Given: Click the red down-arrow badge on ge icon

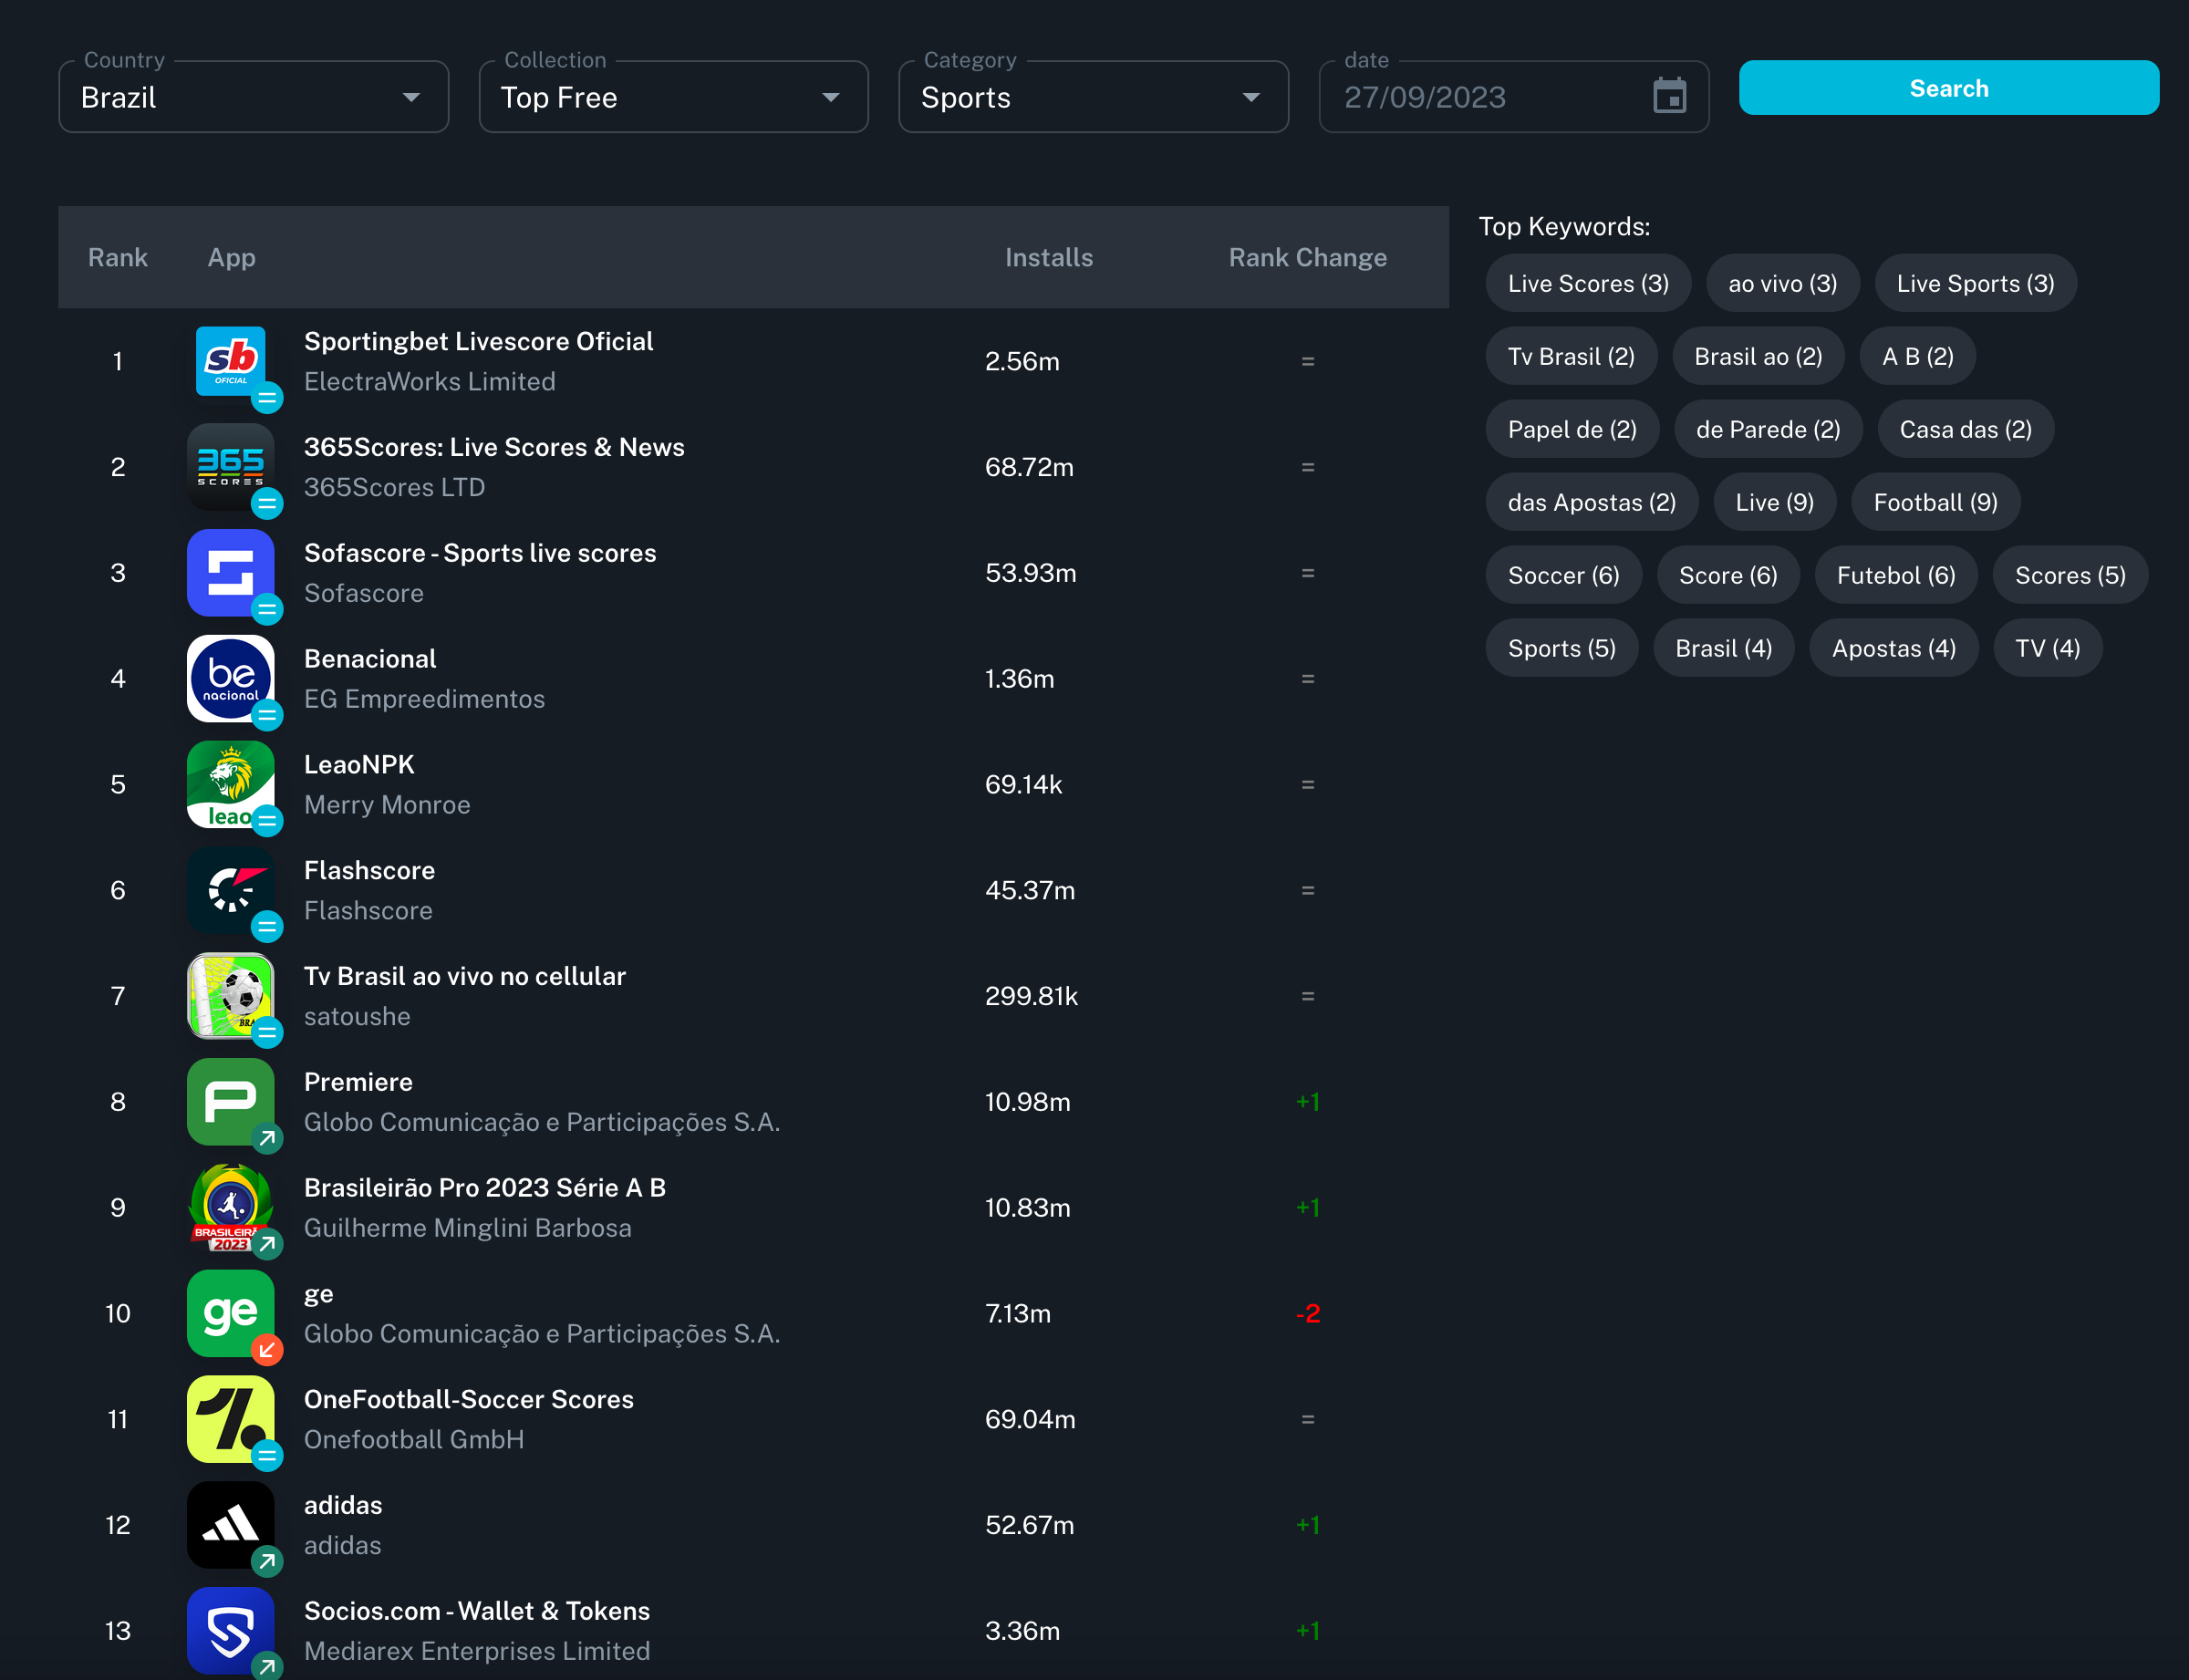Looking at the screenshot, I should (x=267, y=1350).
